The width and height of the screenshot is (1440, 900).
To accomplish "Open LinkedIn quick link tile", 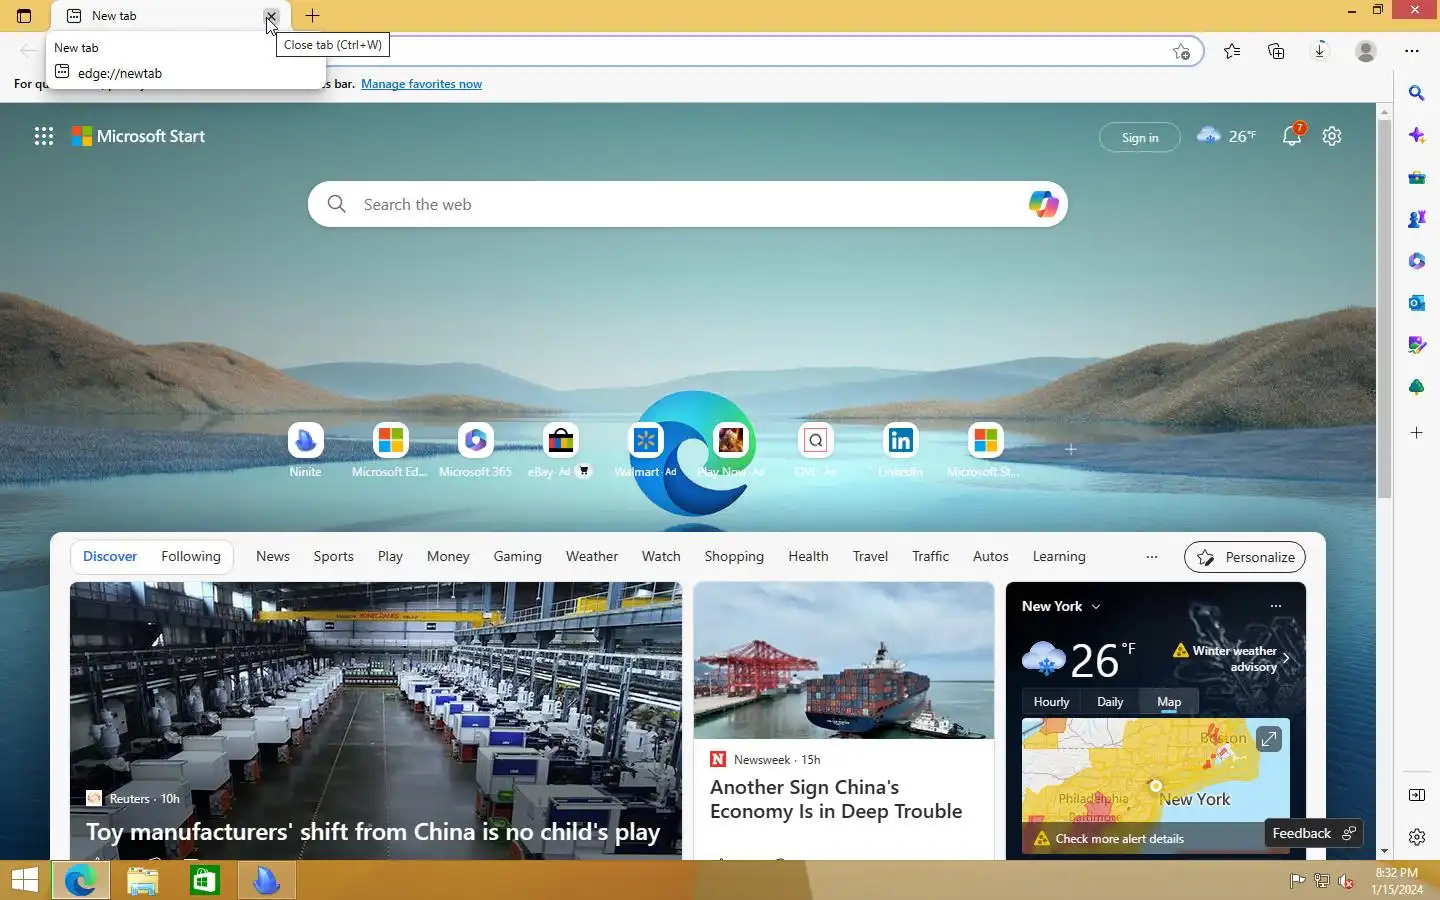I will click(900, 450).
